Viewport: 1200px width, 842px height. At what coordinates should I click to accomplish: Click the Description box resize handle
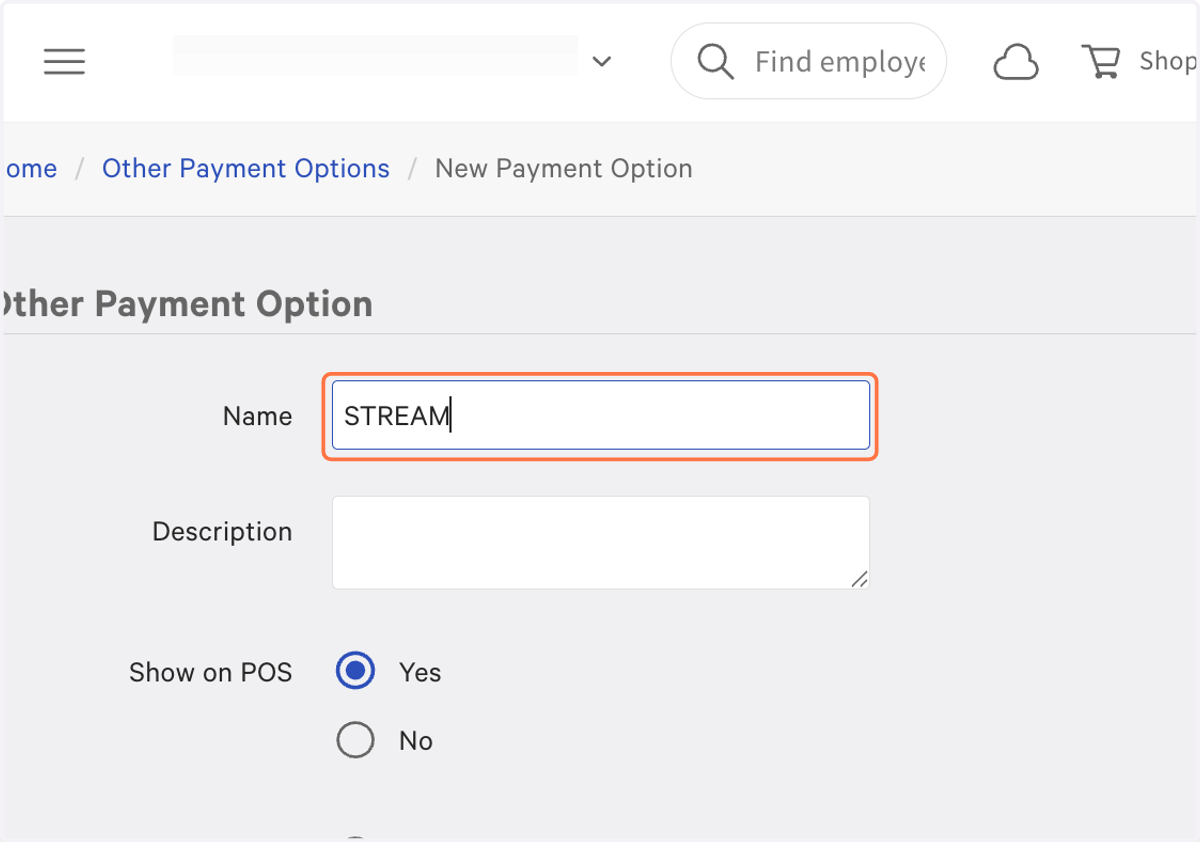859,578
